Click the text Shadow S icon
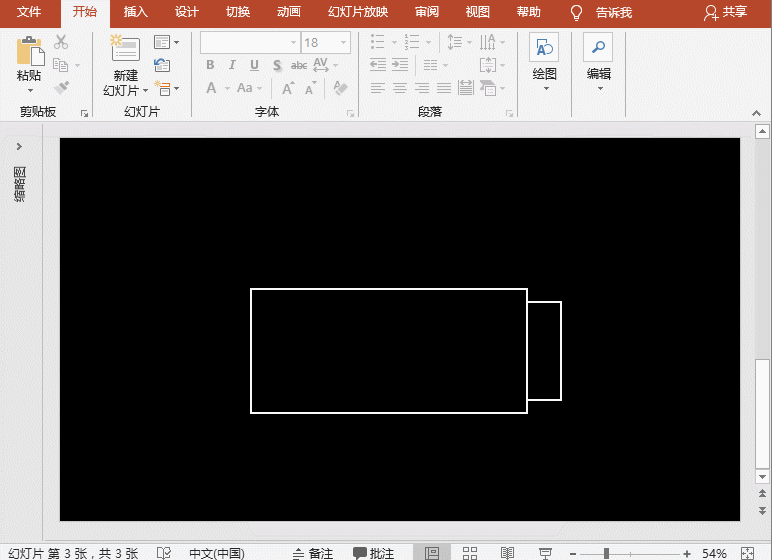The height and width of the screenshot is (560, 772). tap(277, 66)
